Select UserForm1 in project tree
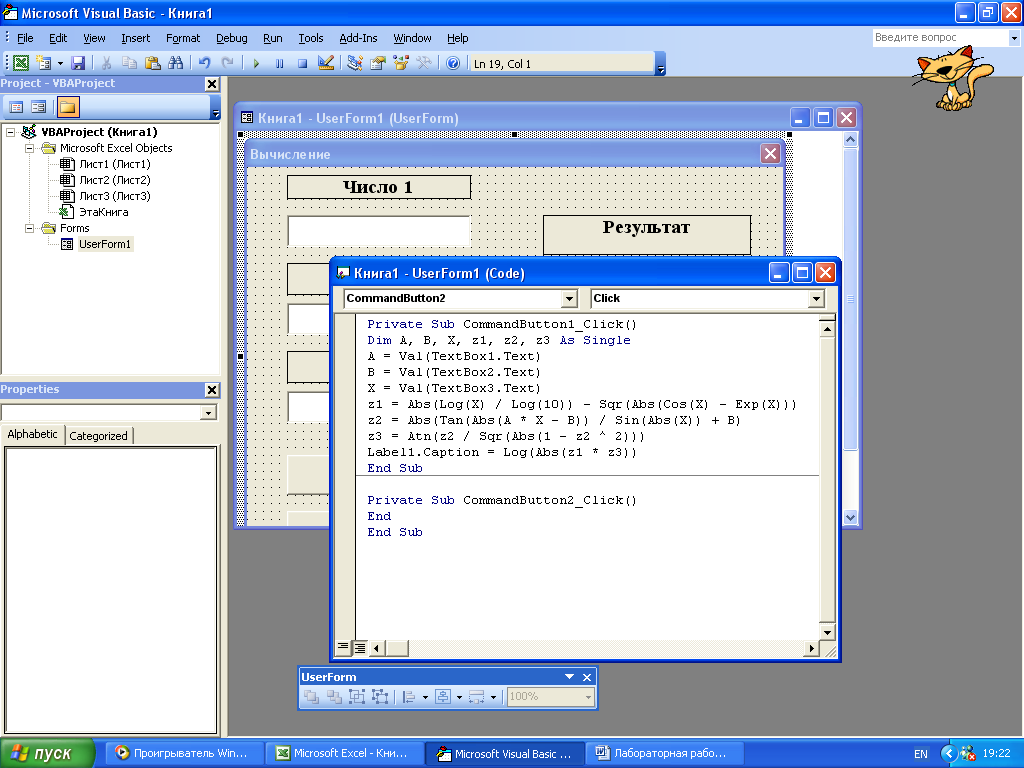Viewport: 1024px width, 768px height. coord(104,244)
